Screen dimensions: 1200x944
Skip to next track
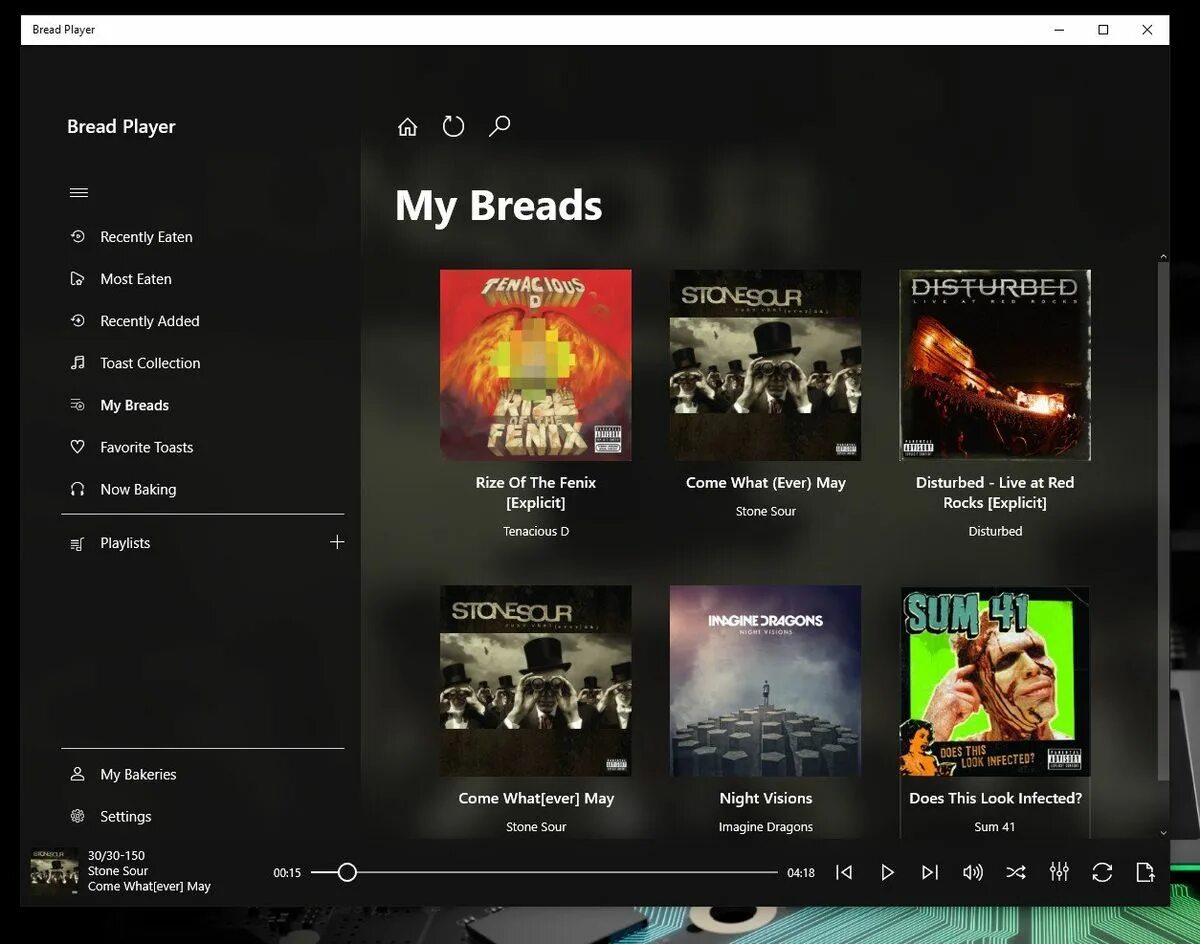930,872
